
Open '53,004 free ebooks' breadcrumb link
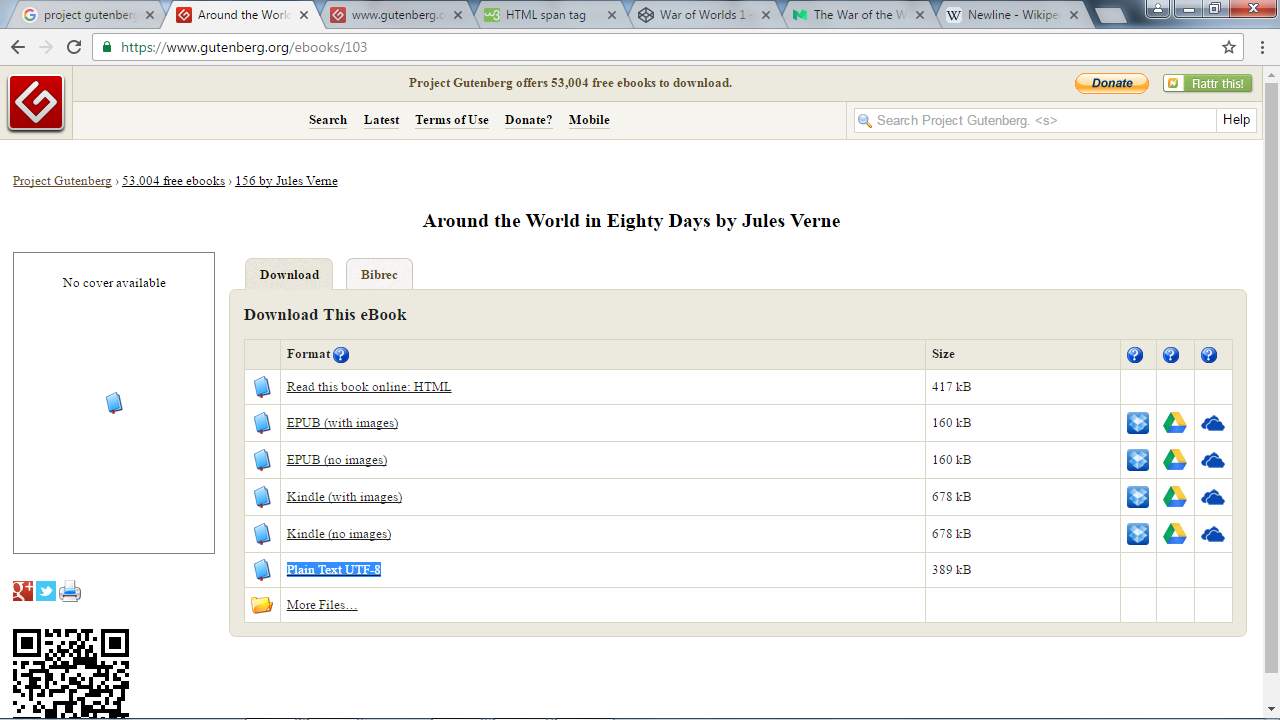(173, 181)
